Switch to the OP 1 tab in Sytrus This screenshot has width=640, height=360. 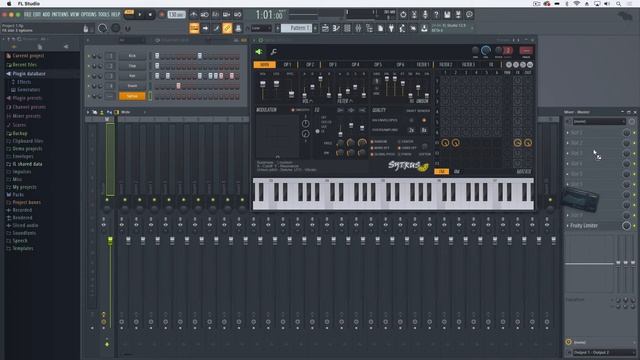coord(287,64)
